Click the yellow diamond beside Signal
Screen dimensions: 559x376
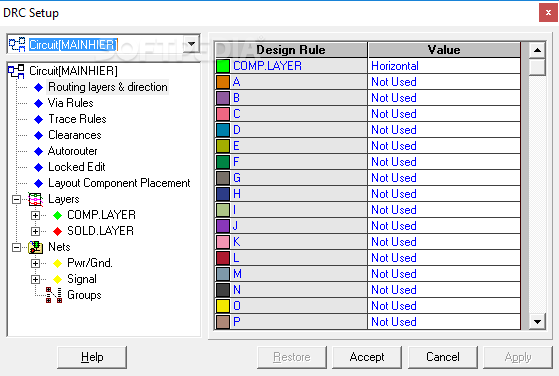point(57,279)
